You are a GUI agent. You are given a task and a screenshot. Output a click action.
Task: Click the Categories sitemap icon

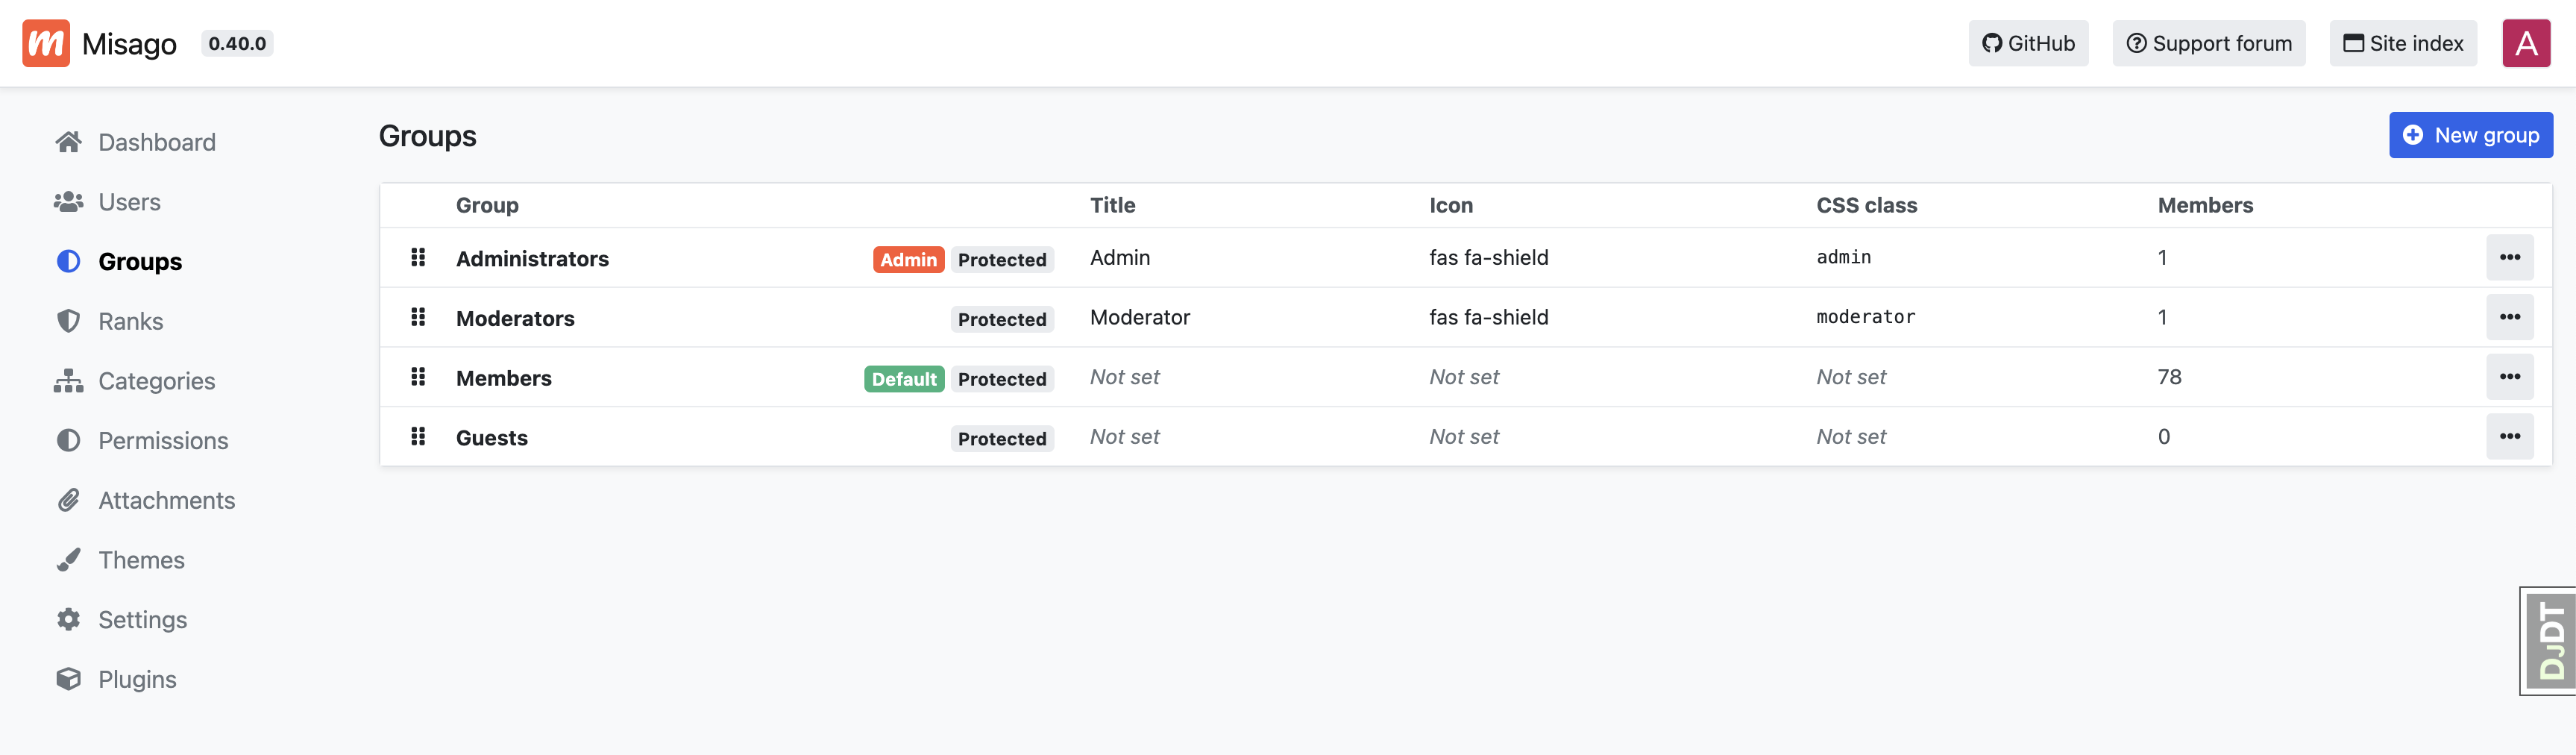68,381
